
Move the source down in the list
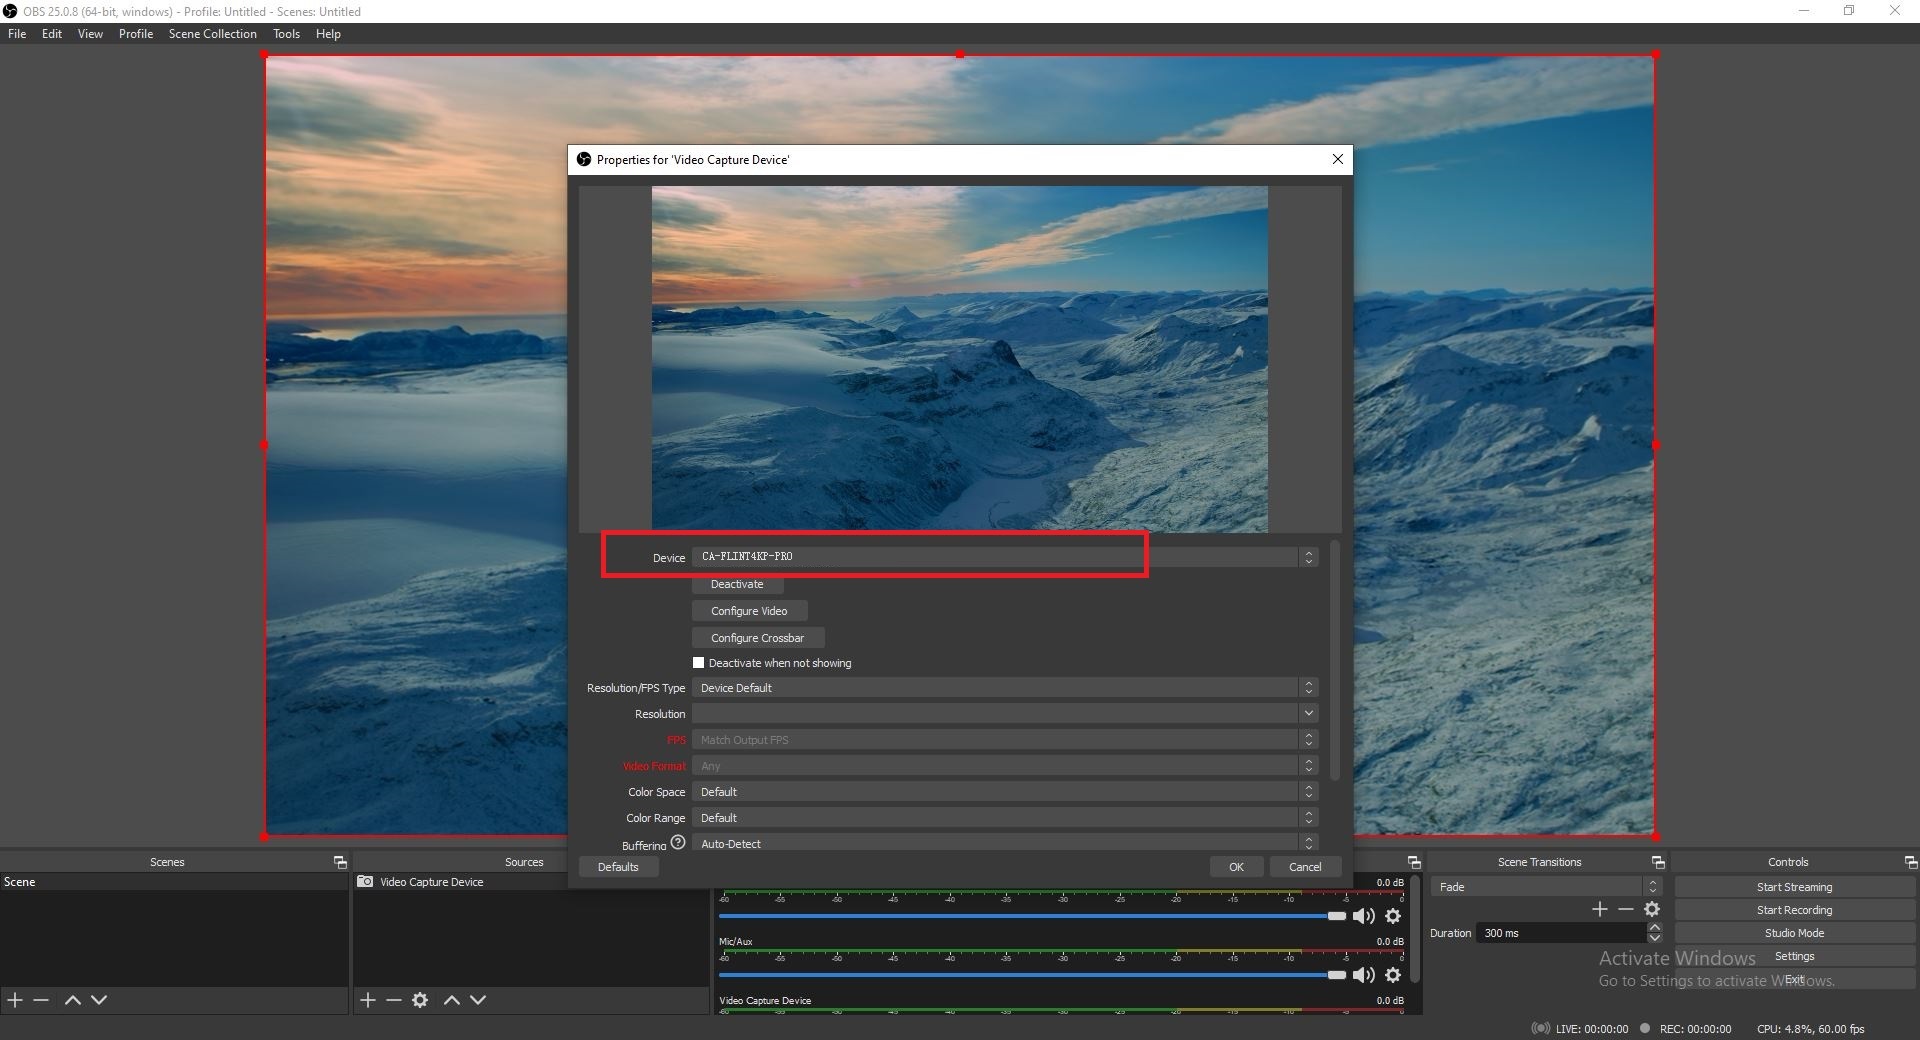tap(478, 1000)
